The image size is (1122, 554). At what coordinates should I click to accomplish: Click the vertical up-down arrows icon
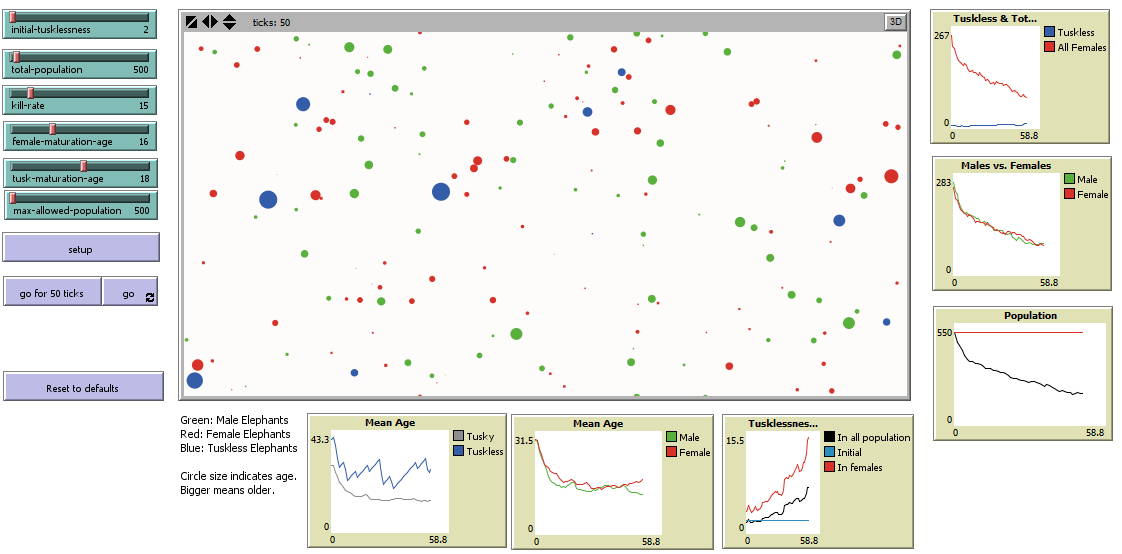pos(229,22)
